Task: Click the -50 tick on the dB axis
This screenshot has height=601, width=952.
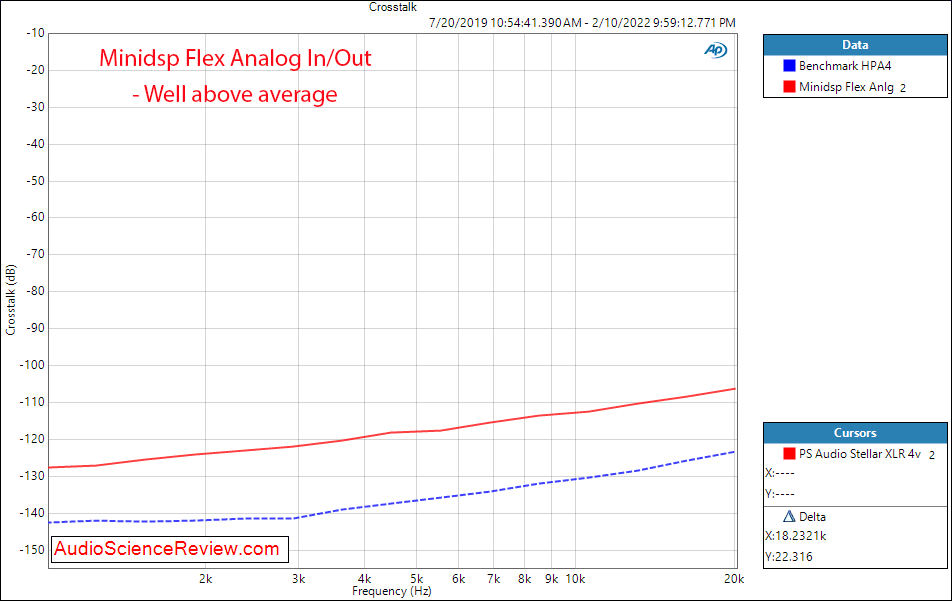Action: point(35,181)
